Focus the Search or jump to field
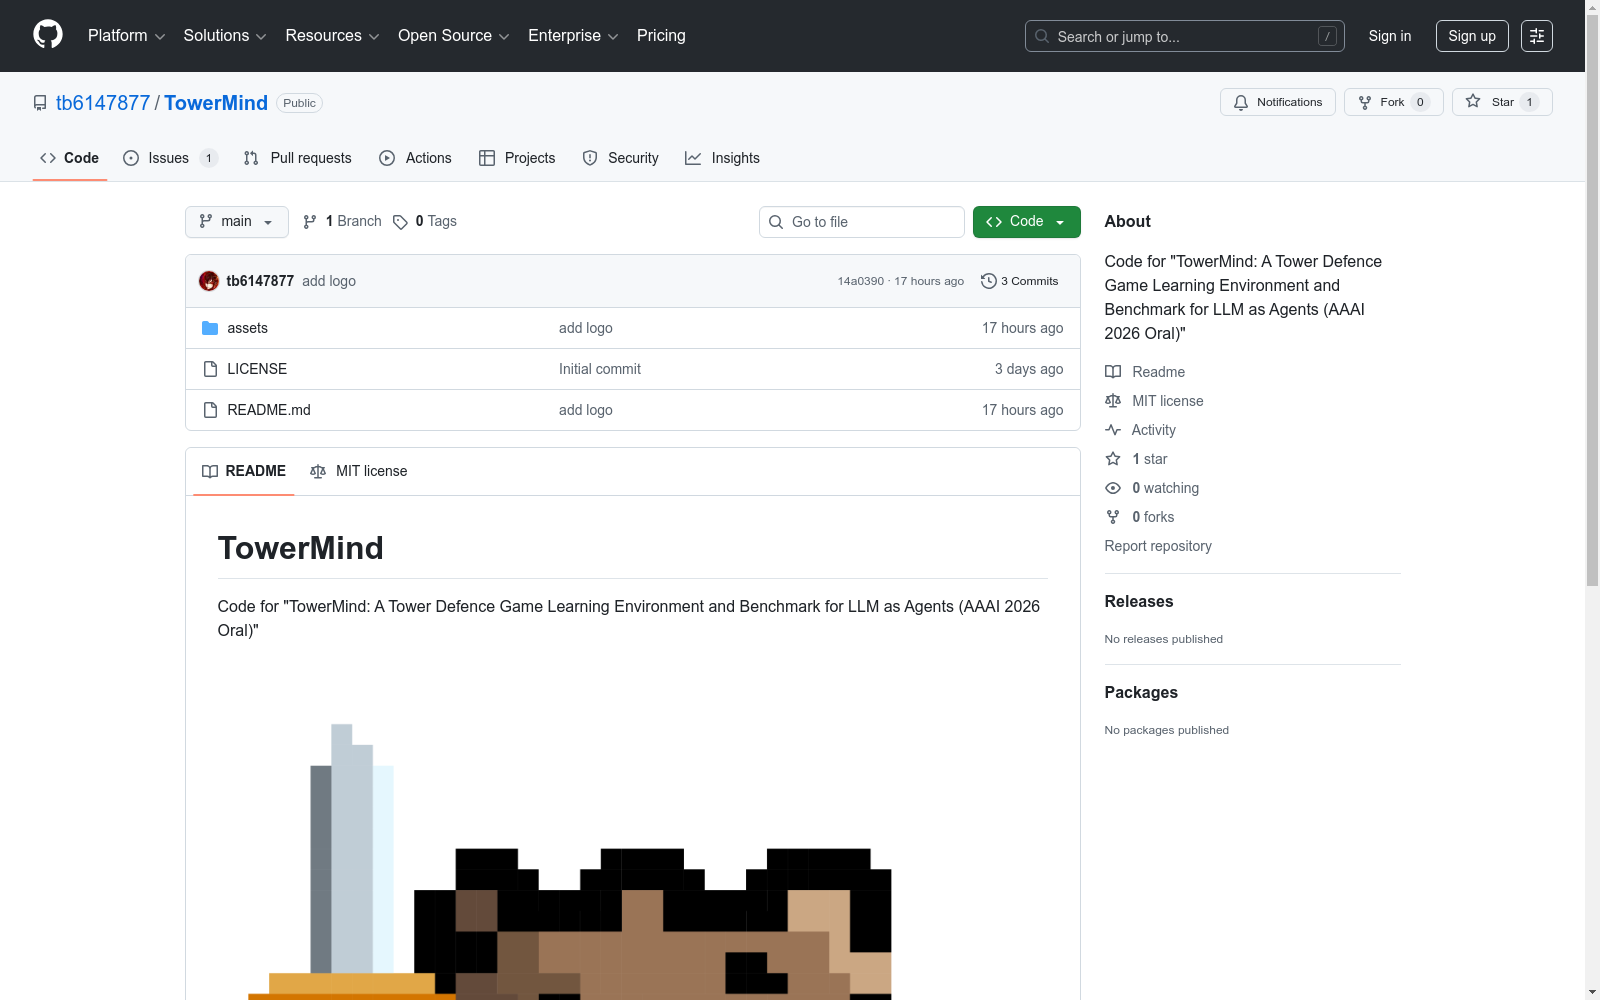 click(x=1185, y=36)
